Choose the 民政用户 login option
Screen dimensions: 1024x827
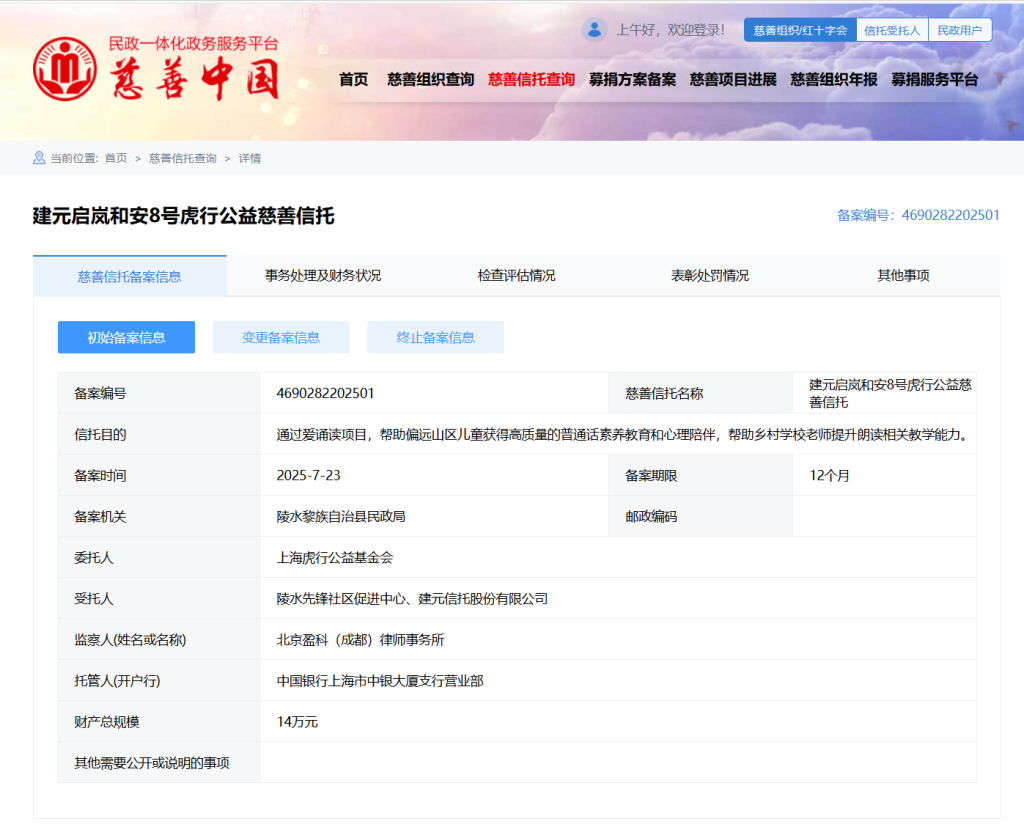pos(960,30)
